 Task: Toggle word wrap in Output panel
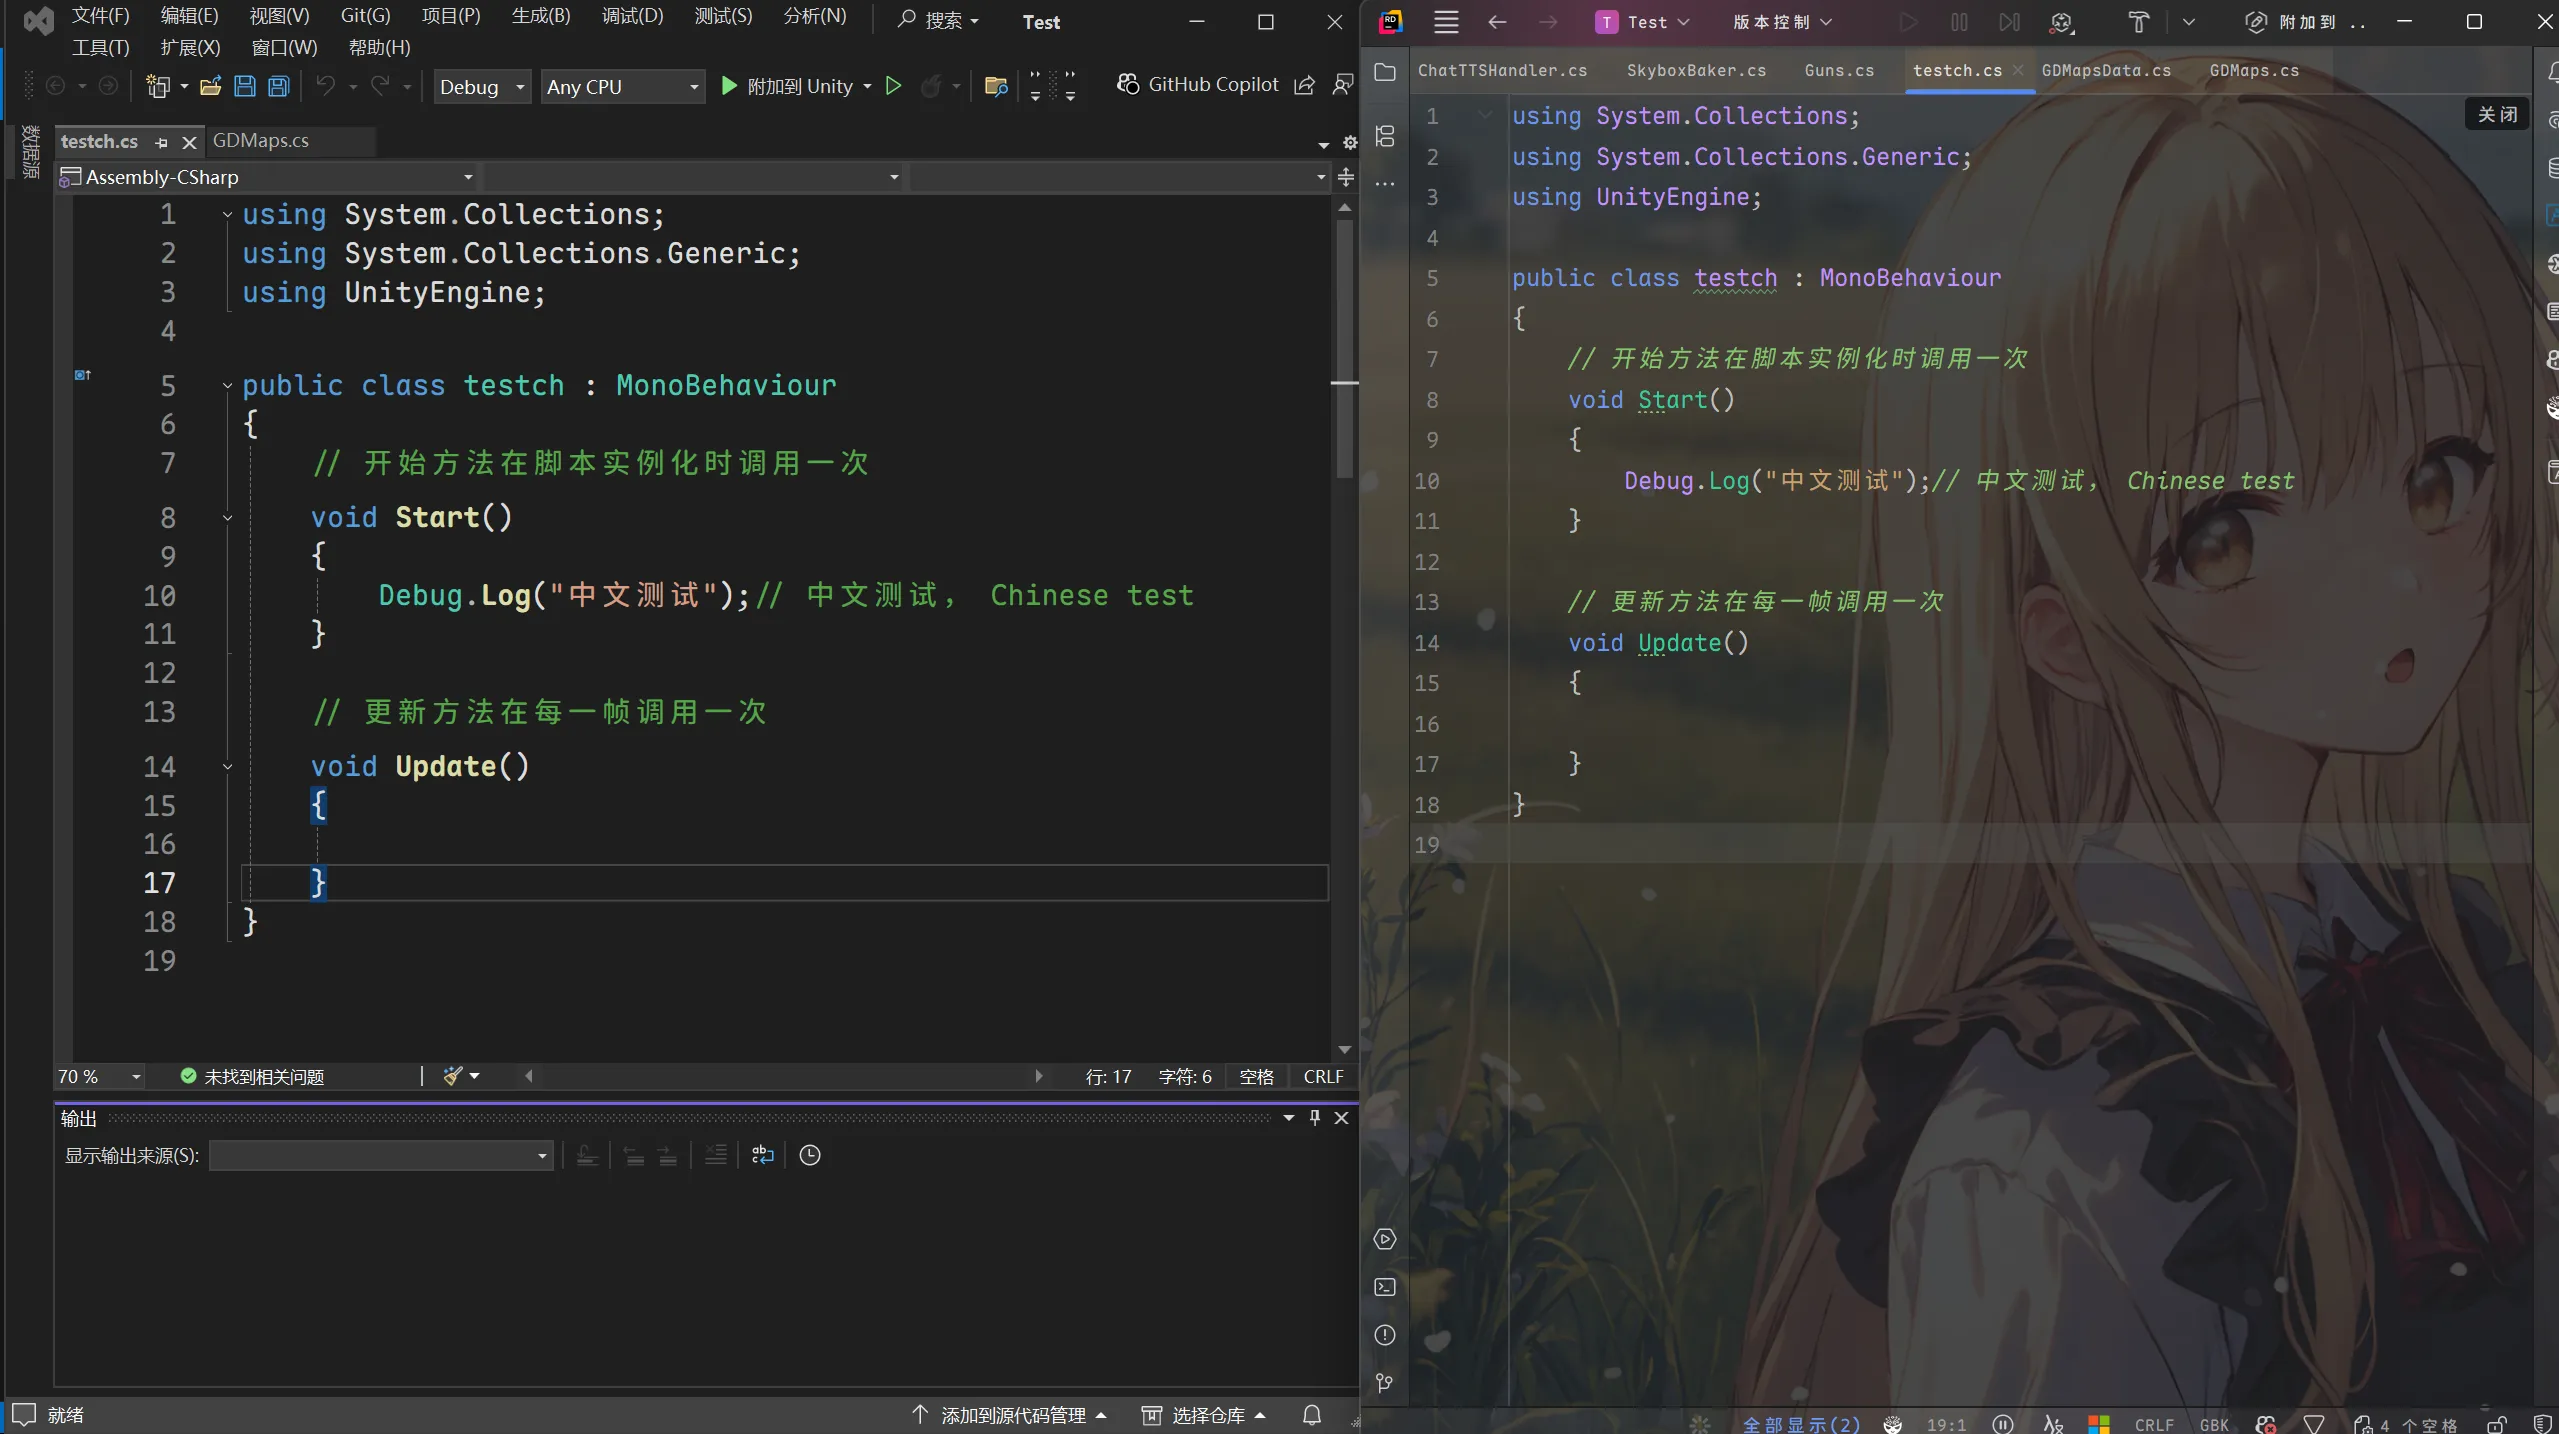coord(763,1155)
